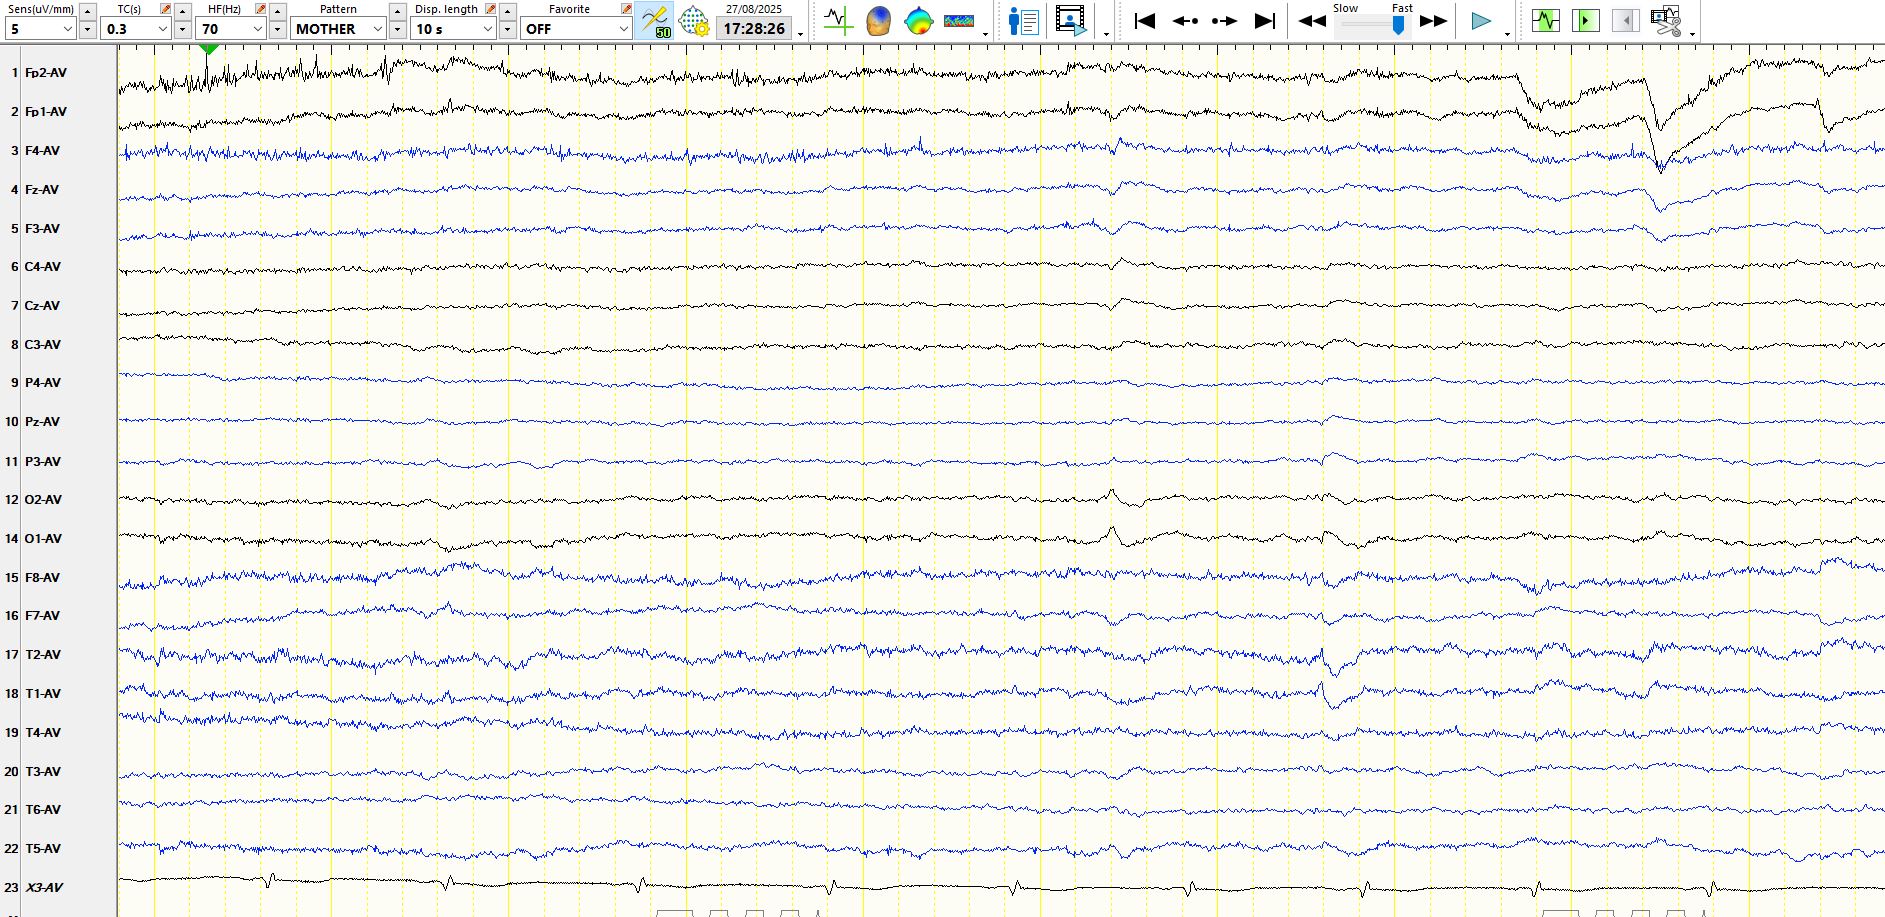Show the video playback window
The width and height of the screenshot is (1885, 917).
1070,21
